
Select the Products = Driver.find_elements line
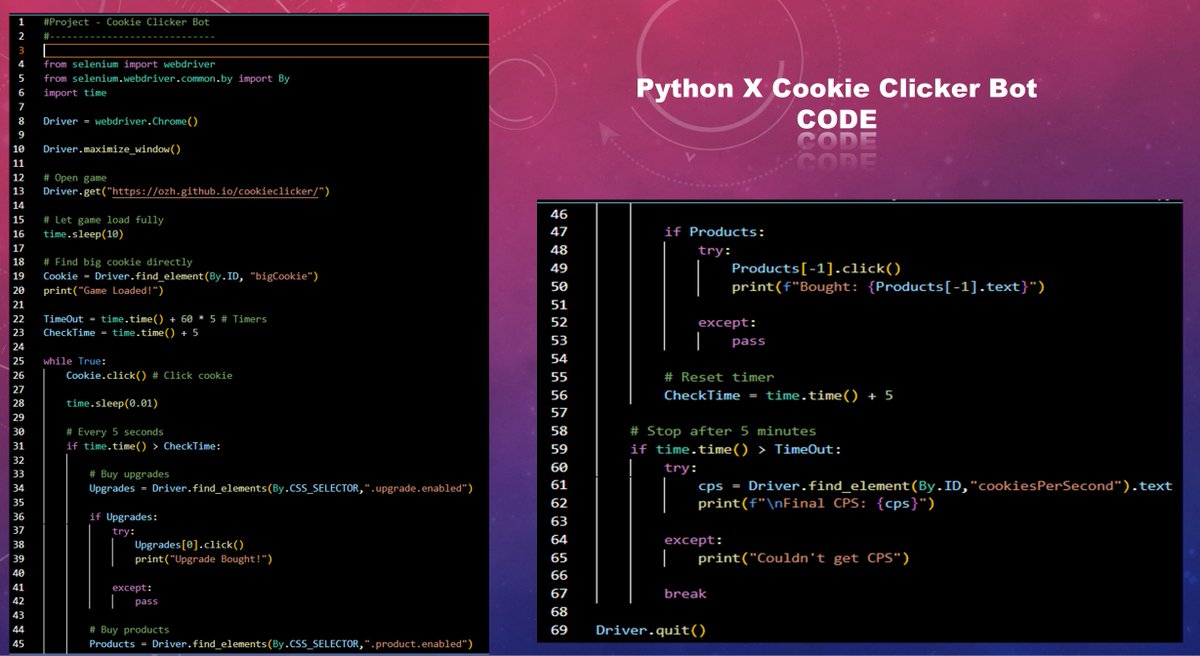[281, 644]
